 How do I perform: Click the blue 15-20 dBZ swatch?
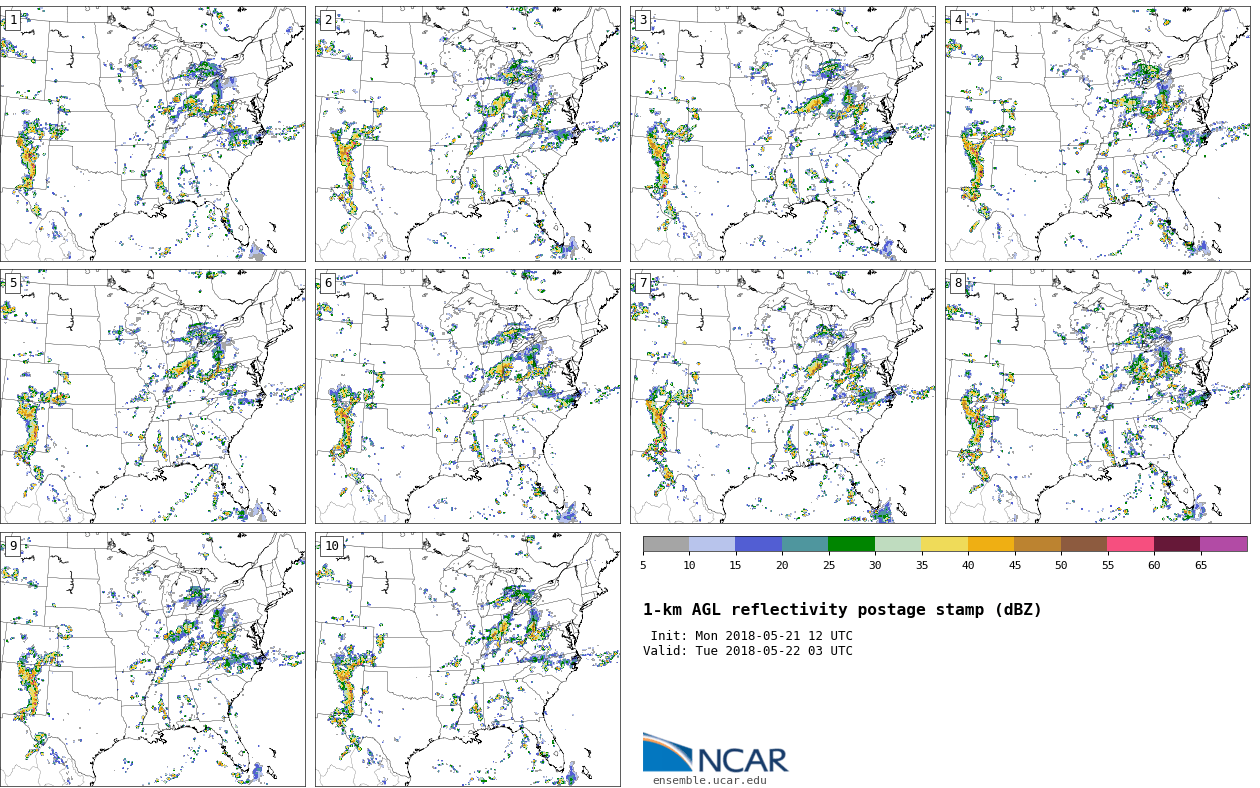click(x=758, y=544)
